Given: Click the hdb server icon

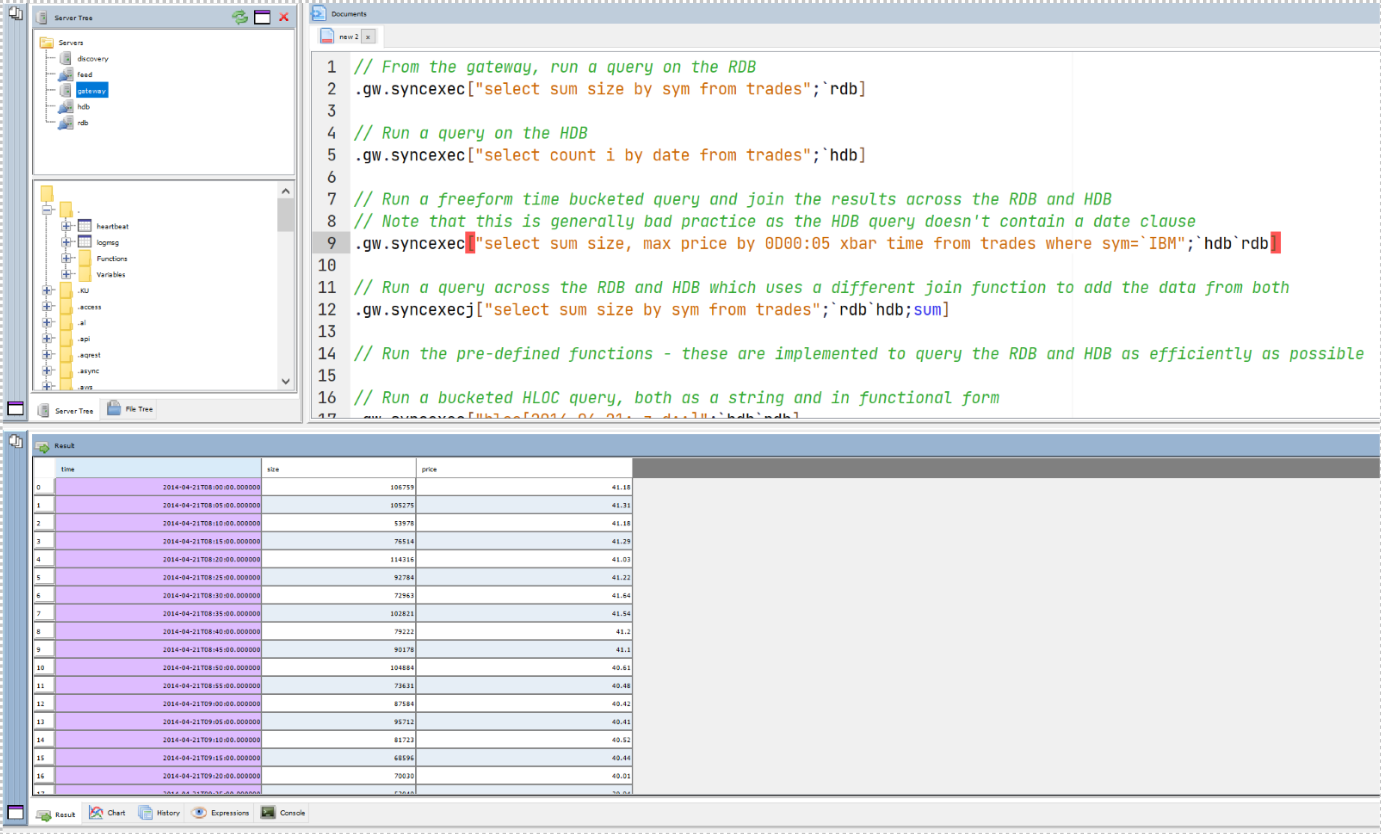Looking at the screenshot, I should (65, 107).
